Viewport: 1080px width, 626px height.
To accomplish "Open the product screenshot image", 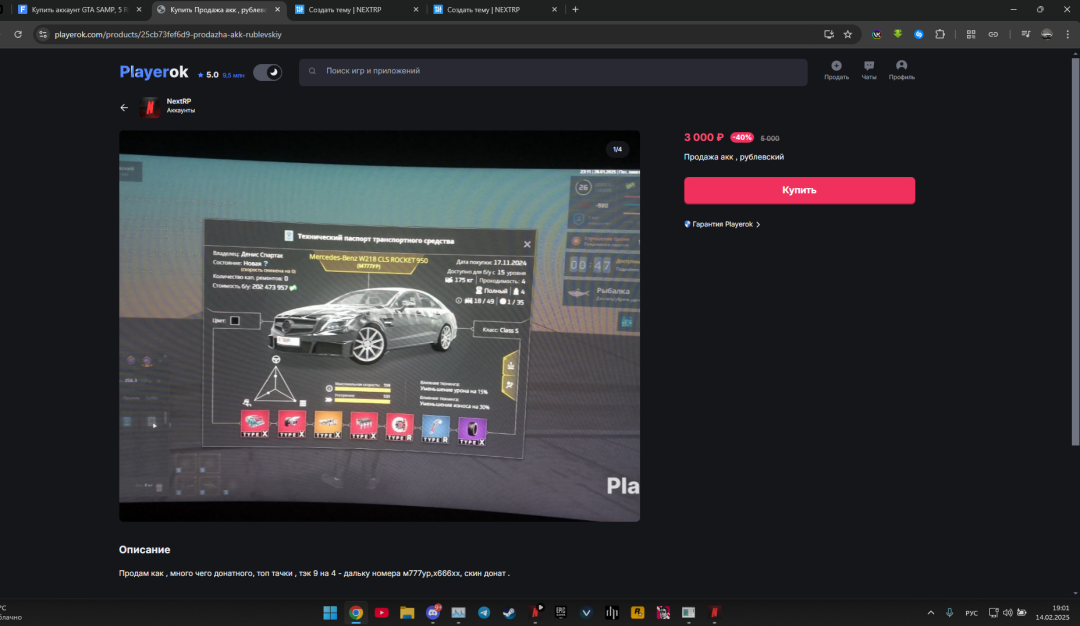I will click(x=380, y=326).
